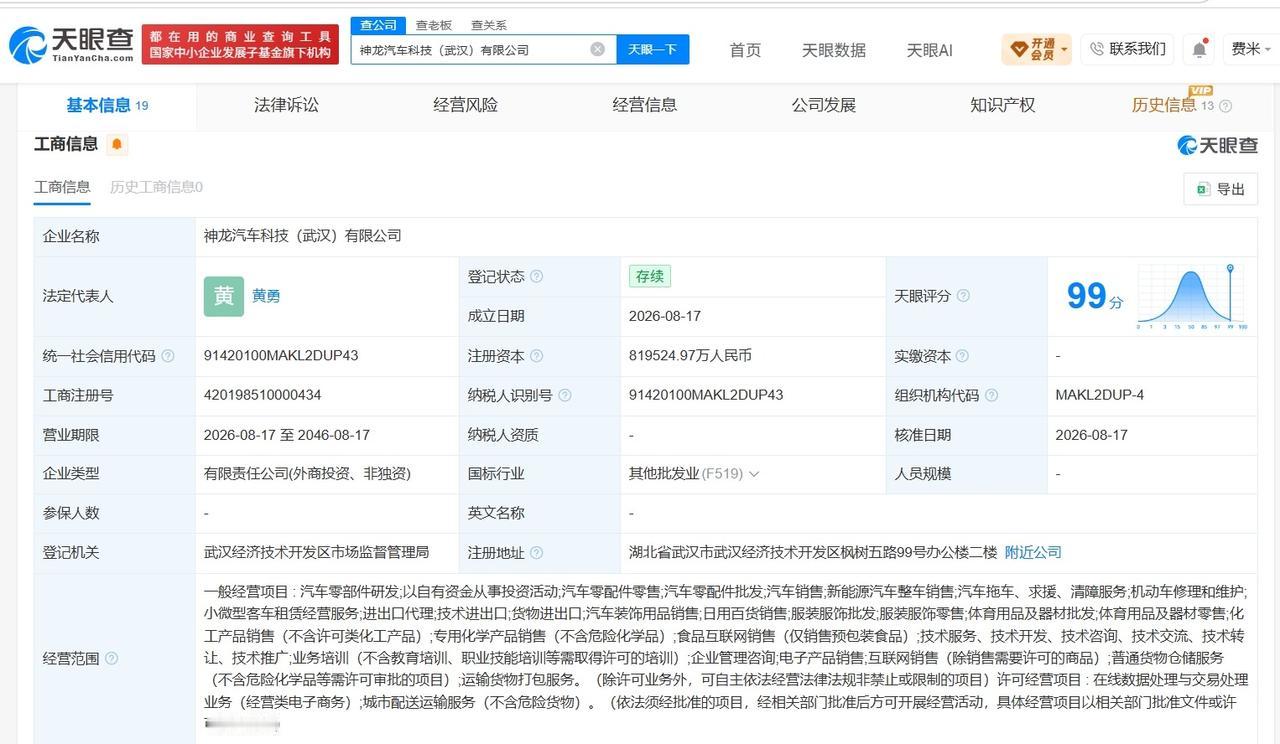The width and height of the screenshot is (1280, 744).
Task: Click the help icon next to 天眼评分
Action: 963,296
